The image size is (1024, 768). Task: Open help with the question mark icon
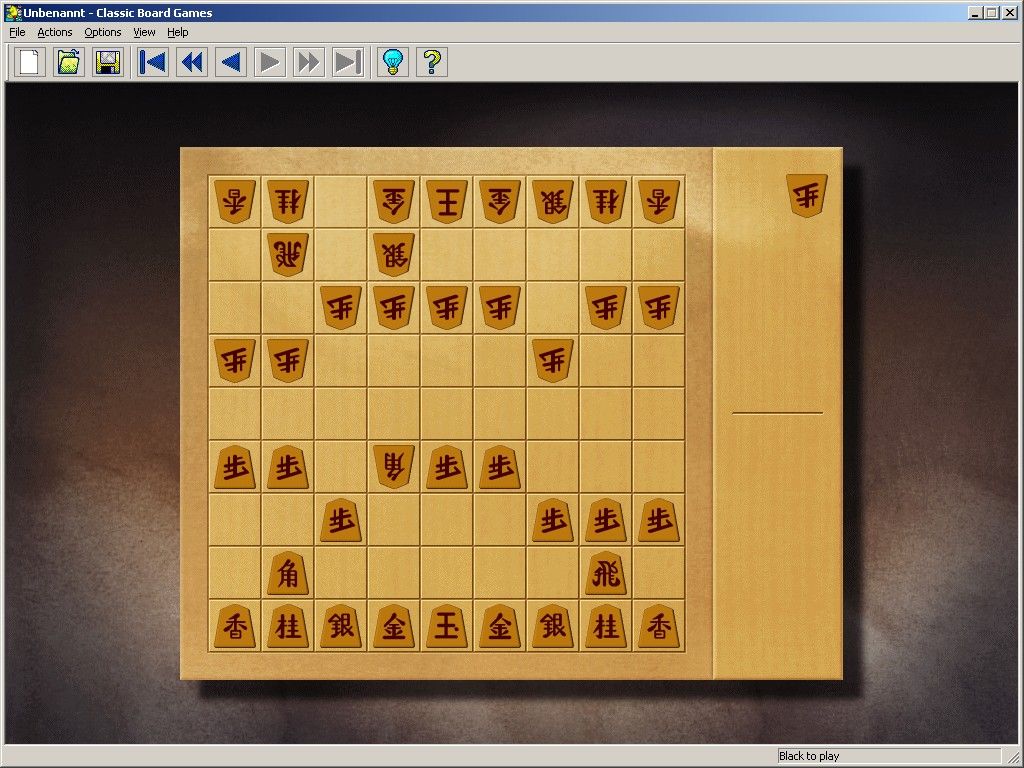[x=430, y=62]
